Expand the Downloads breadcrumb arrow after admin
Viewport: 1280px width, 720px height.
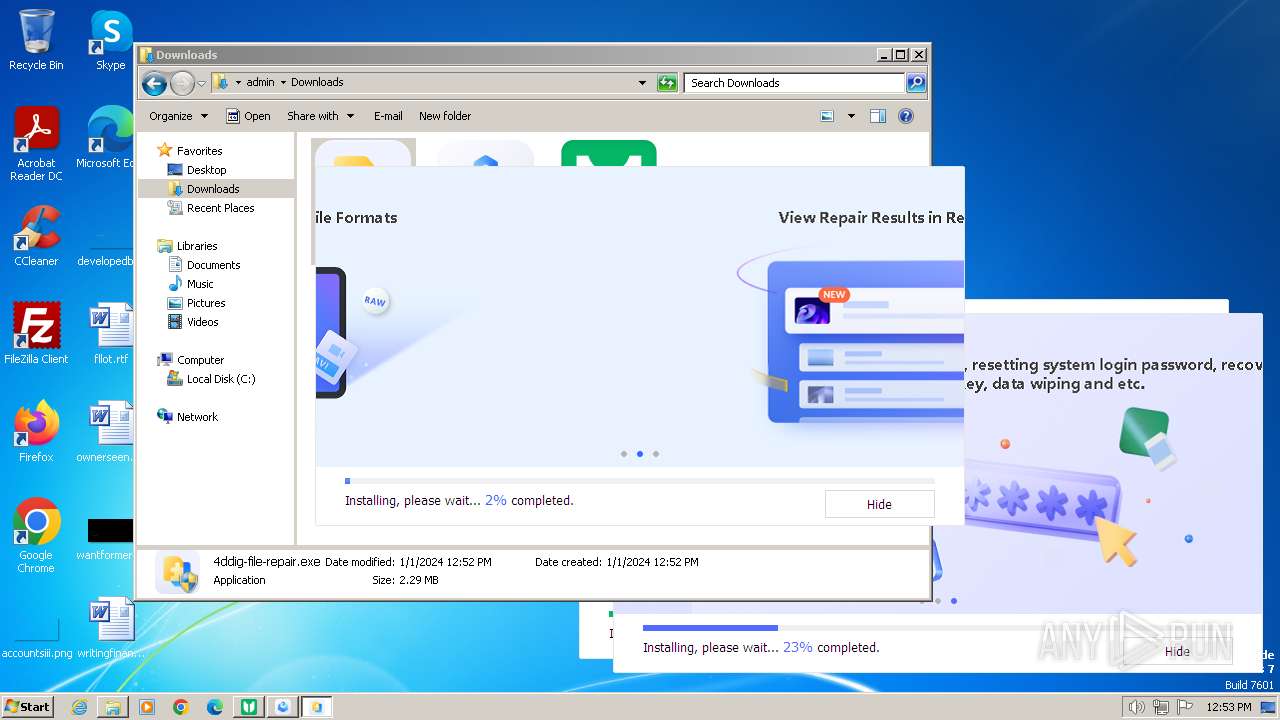point(282,83)
